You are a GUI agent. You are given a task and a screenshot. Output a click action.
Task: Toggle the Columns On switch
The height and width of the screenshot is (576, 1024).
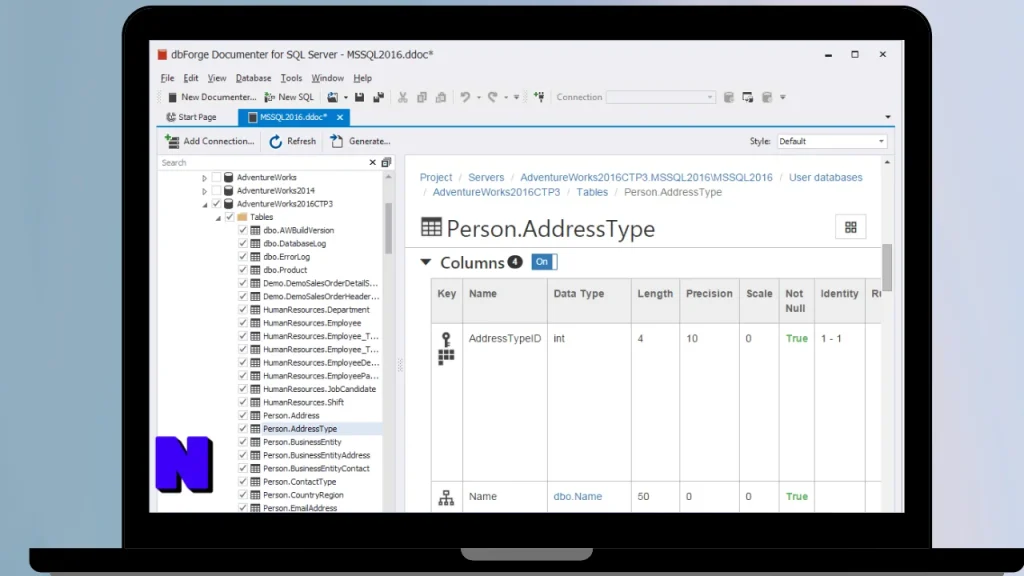click(544, 262)
